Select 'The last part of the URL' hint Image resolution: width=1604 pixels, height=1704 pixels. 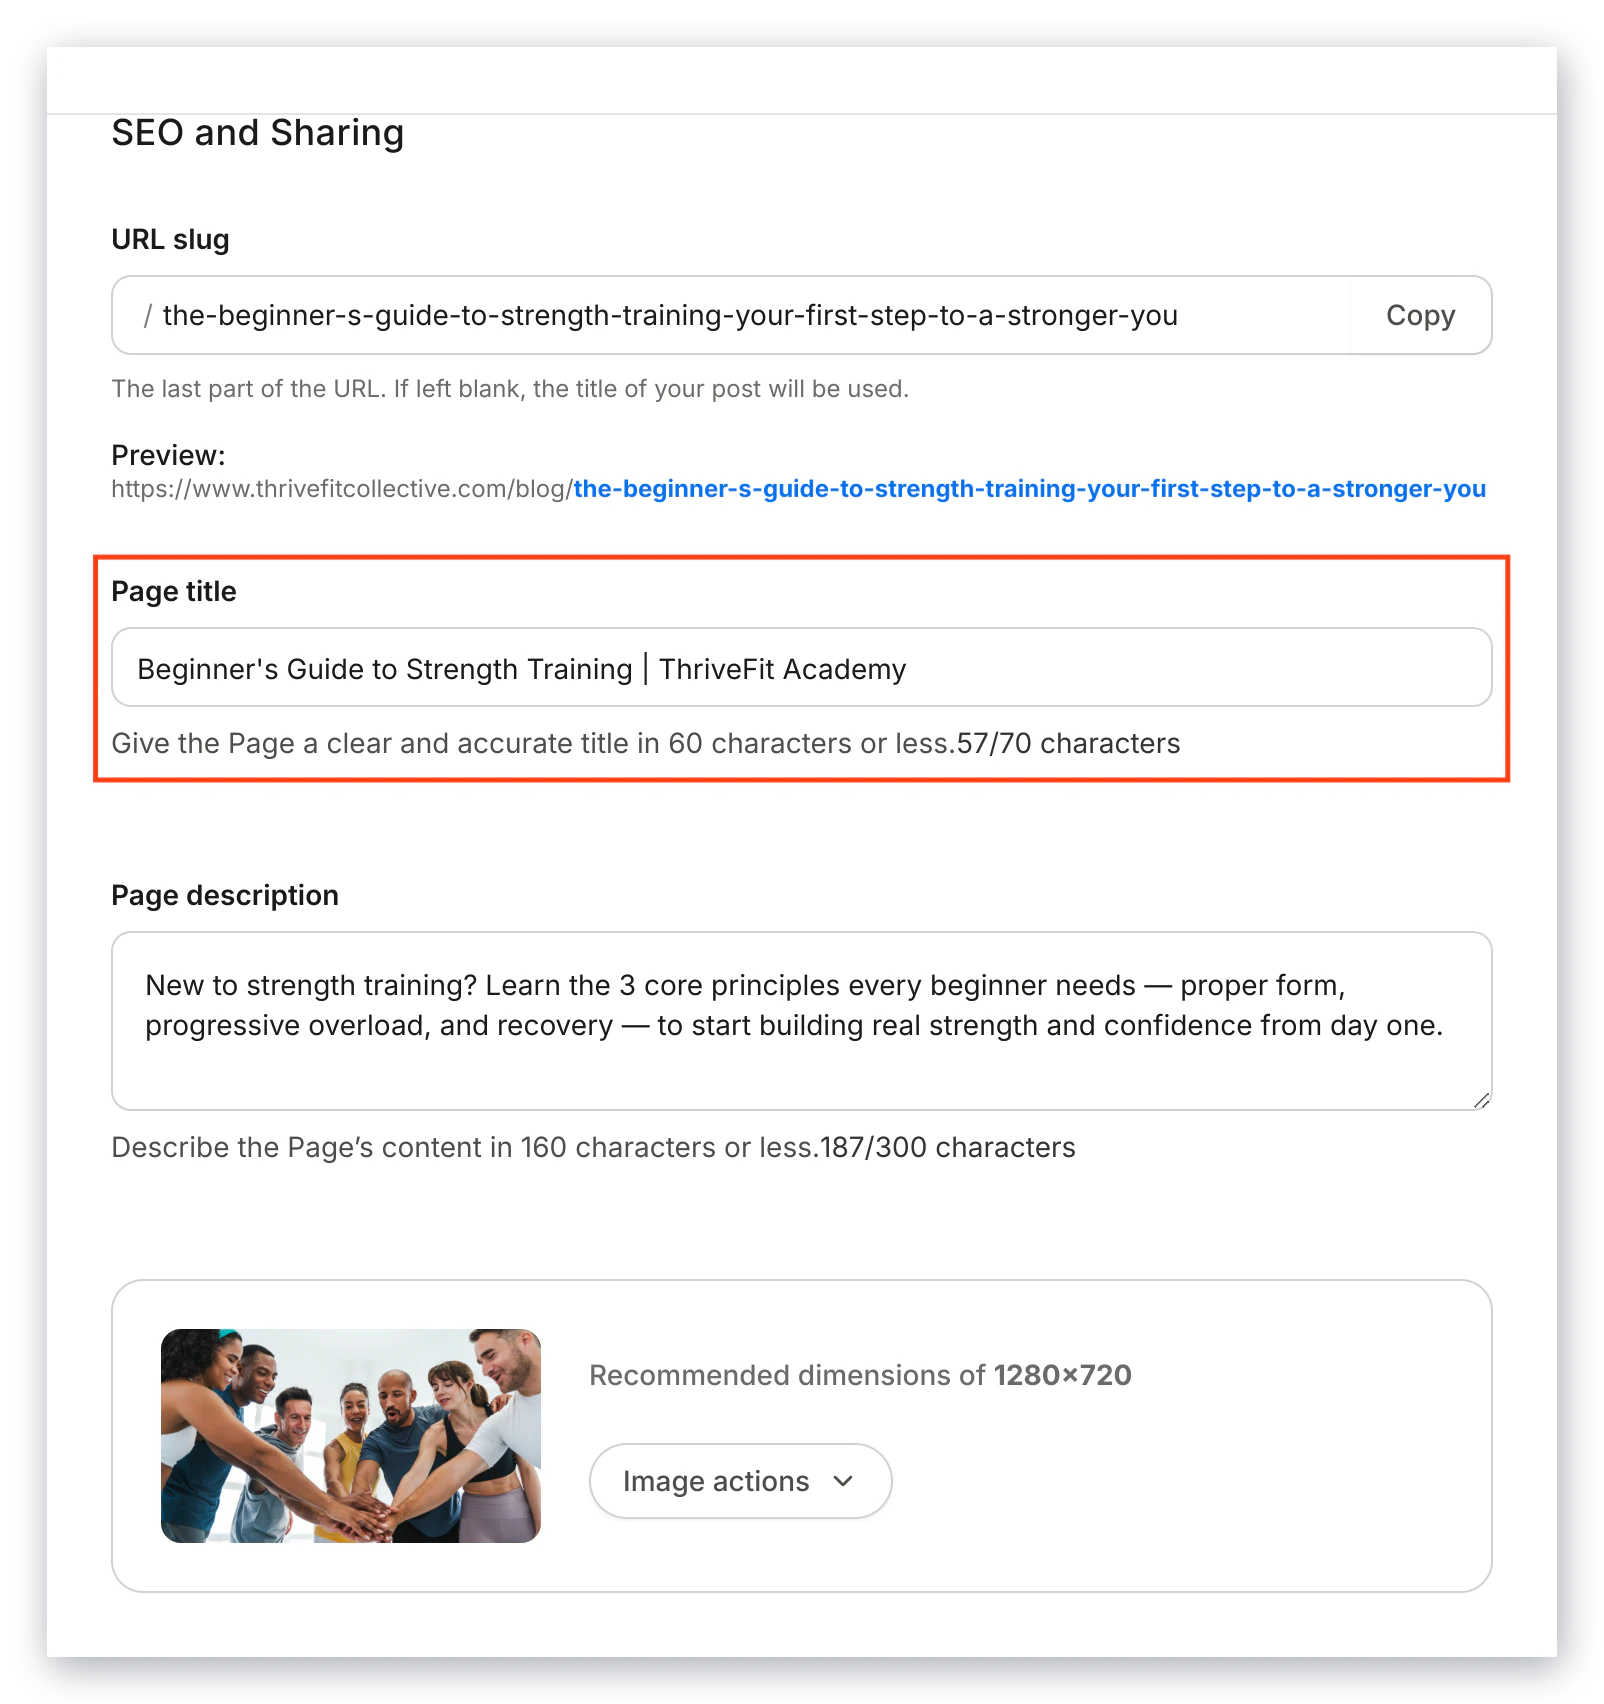(x=510, y=389)
